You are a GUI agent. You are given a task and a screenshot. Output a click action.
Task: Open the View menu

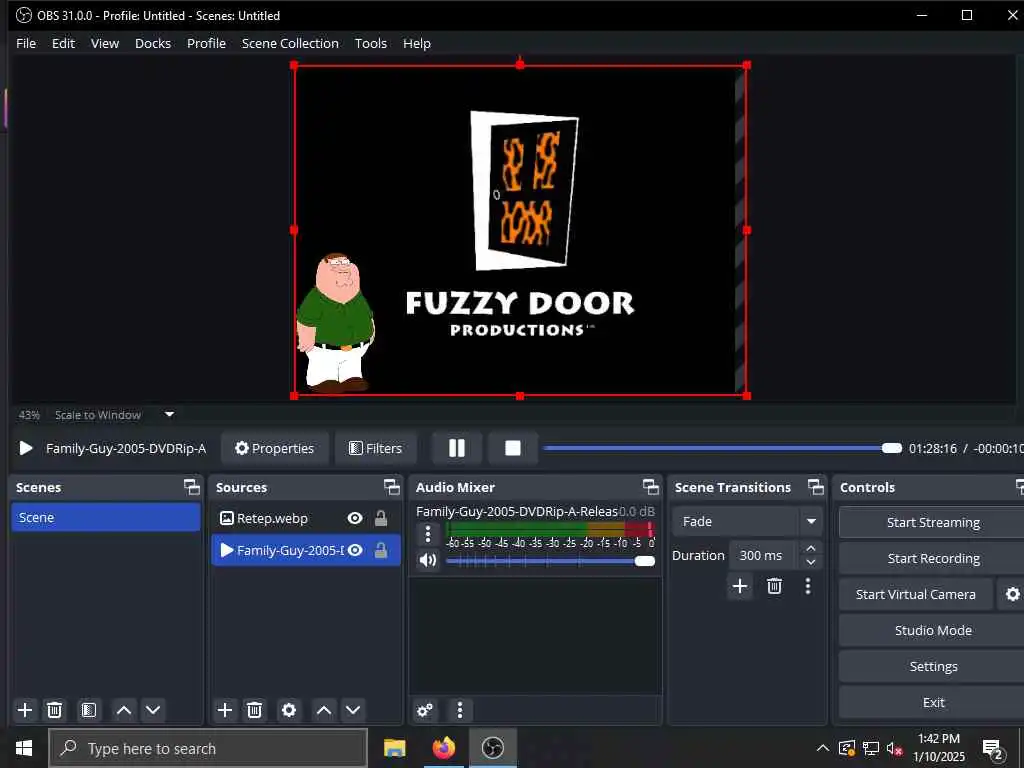coord(104,43)
